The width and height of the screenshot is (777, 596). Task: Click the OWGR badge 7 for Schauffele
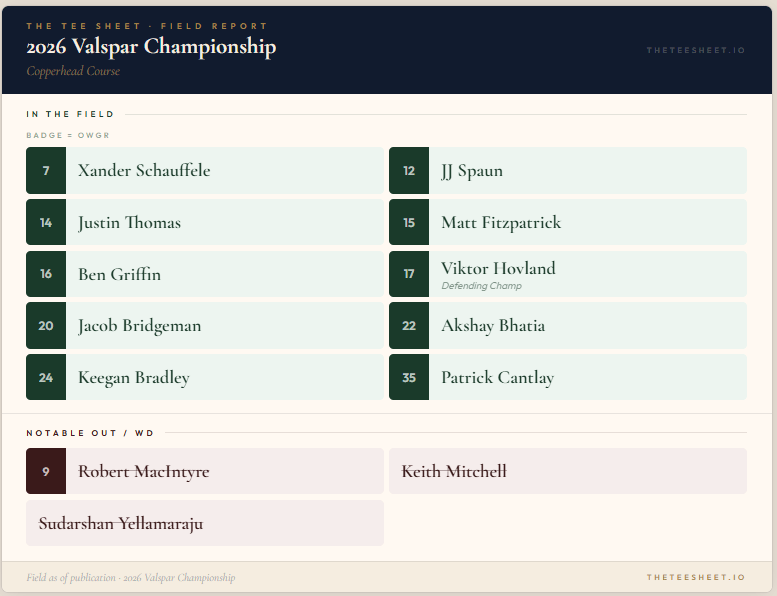pyautogui.click(x=46, y=170)
